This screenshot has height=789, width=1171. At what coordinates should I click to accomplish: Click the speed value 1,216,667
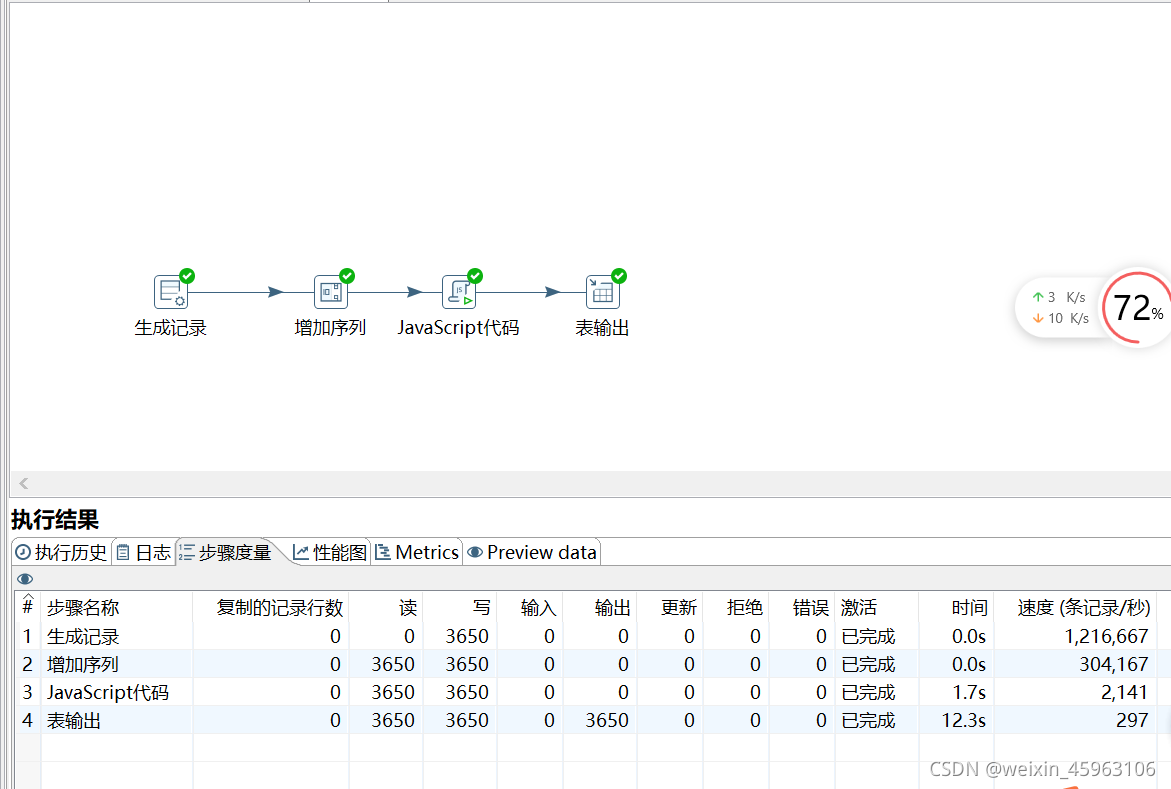tap(1106, 637)
